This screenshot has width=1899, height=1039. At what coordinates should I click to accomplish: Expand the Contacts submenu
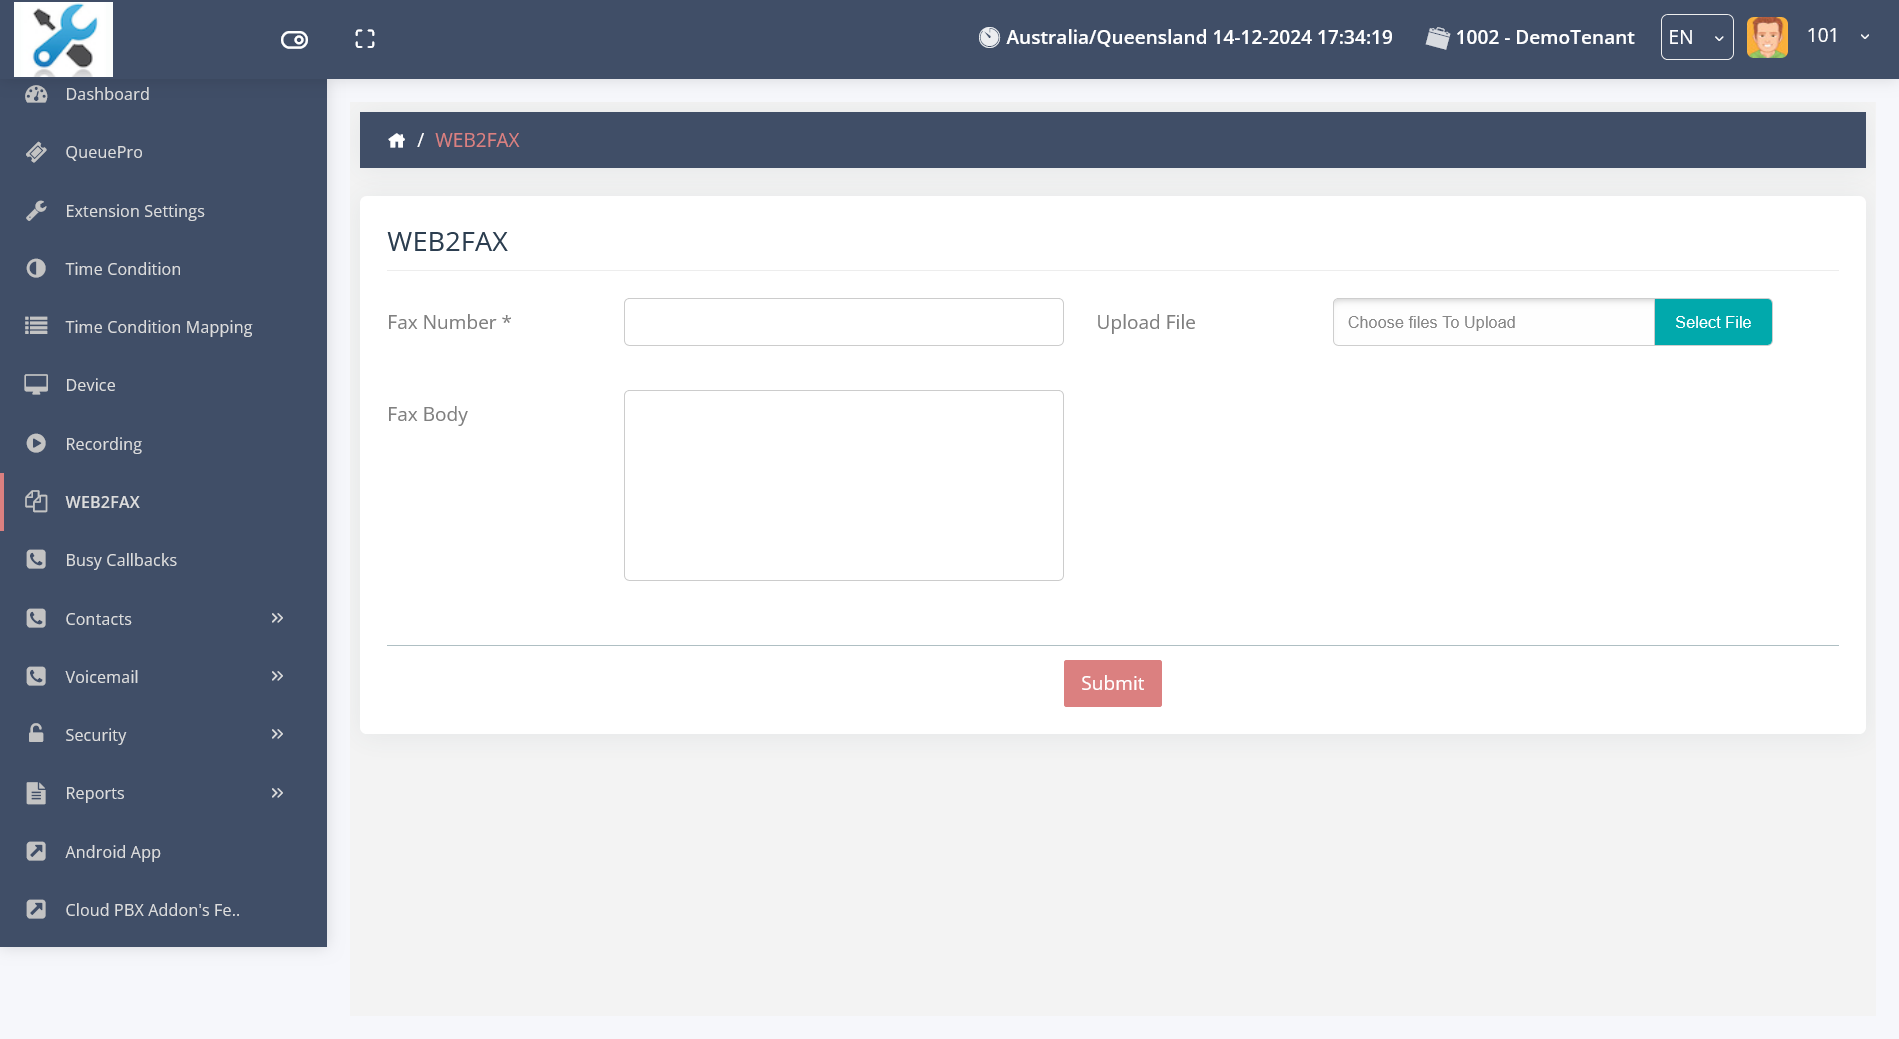(277, 619)
